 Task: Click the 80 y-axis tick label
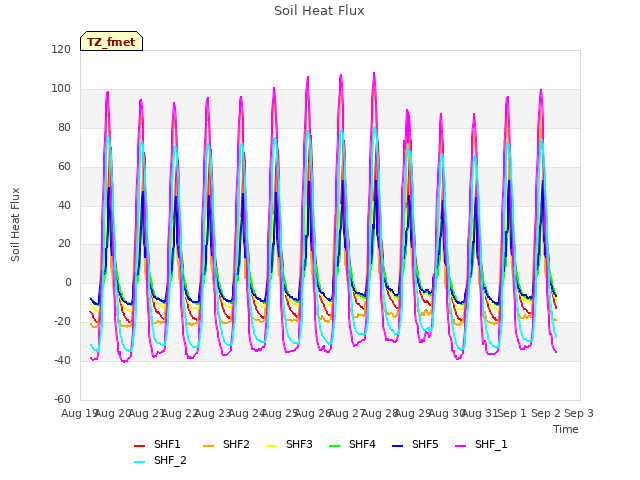(64, 128)
